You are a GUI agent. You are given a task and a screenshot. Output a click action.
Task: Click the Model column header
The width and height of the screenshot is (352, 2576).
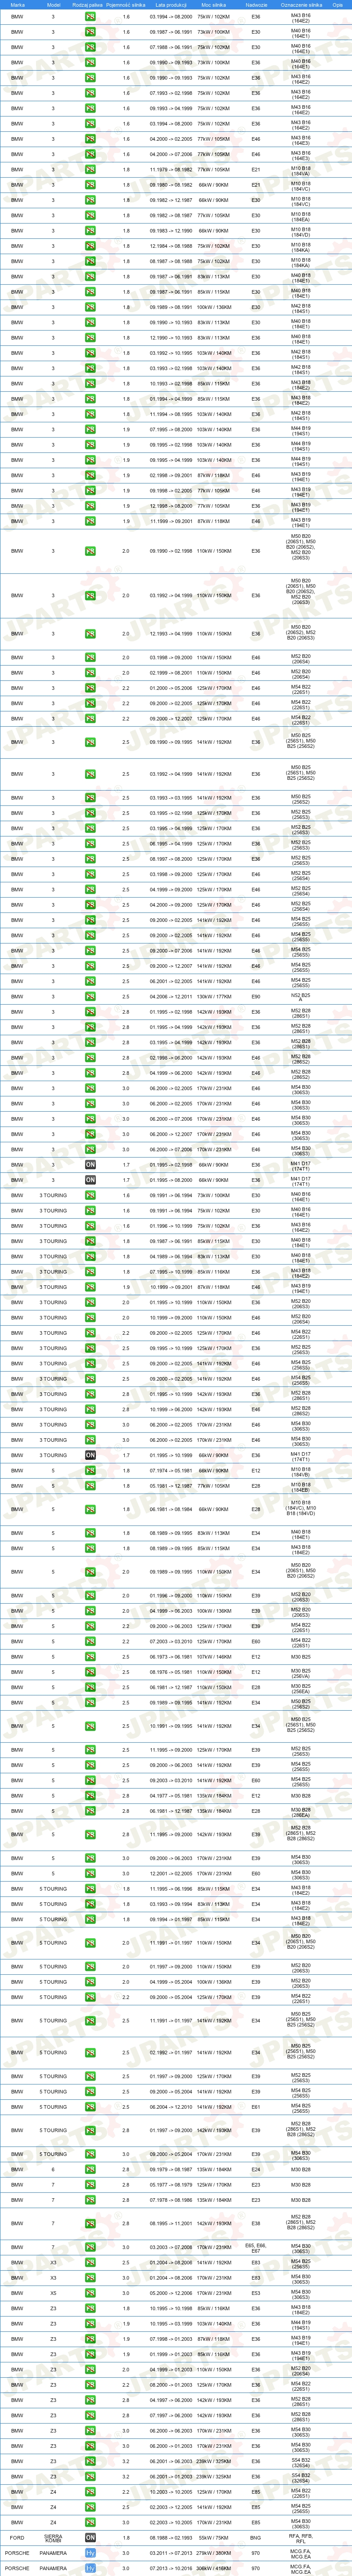54,5
